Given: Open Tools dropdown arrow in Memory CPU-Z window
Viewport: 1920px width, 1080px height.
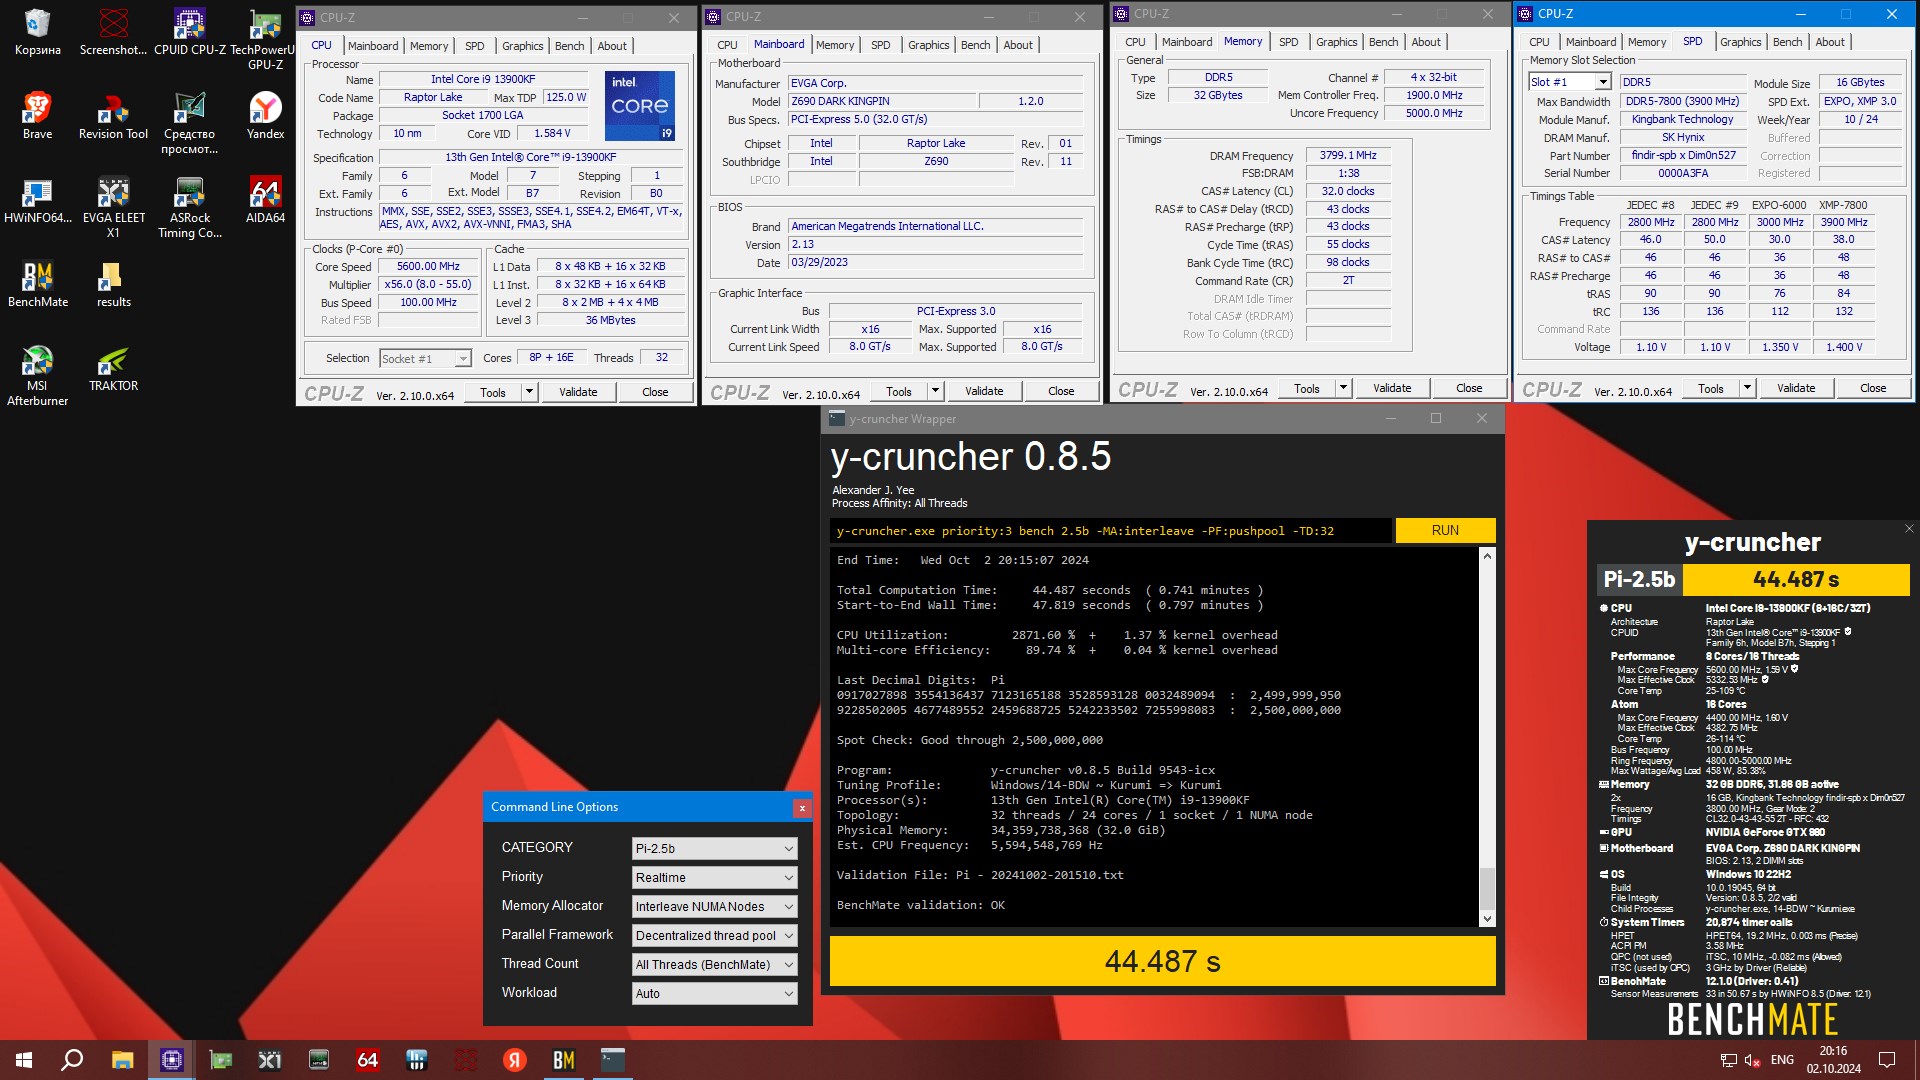Looking at the screenshot, I should [1343, 388].
